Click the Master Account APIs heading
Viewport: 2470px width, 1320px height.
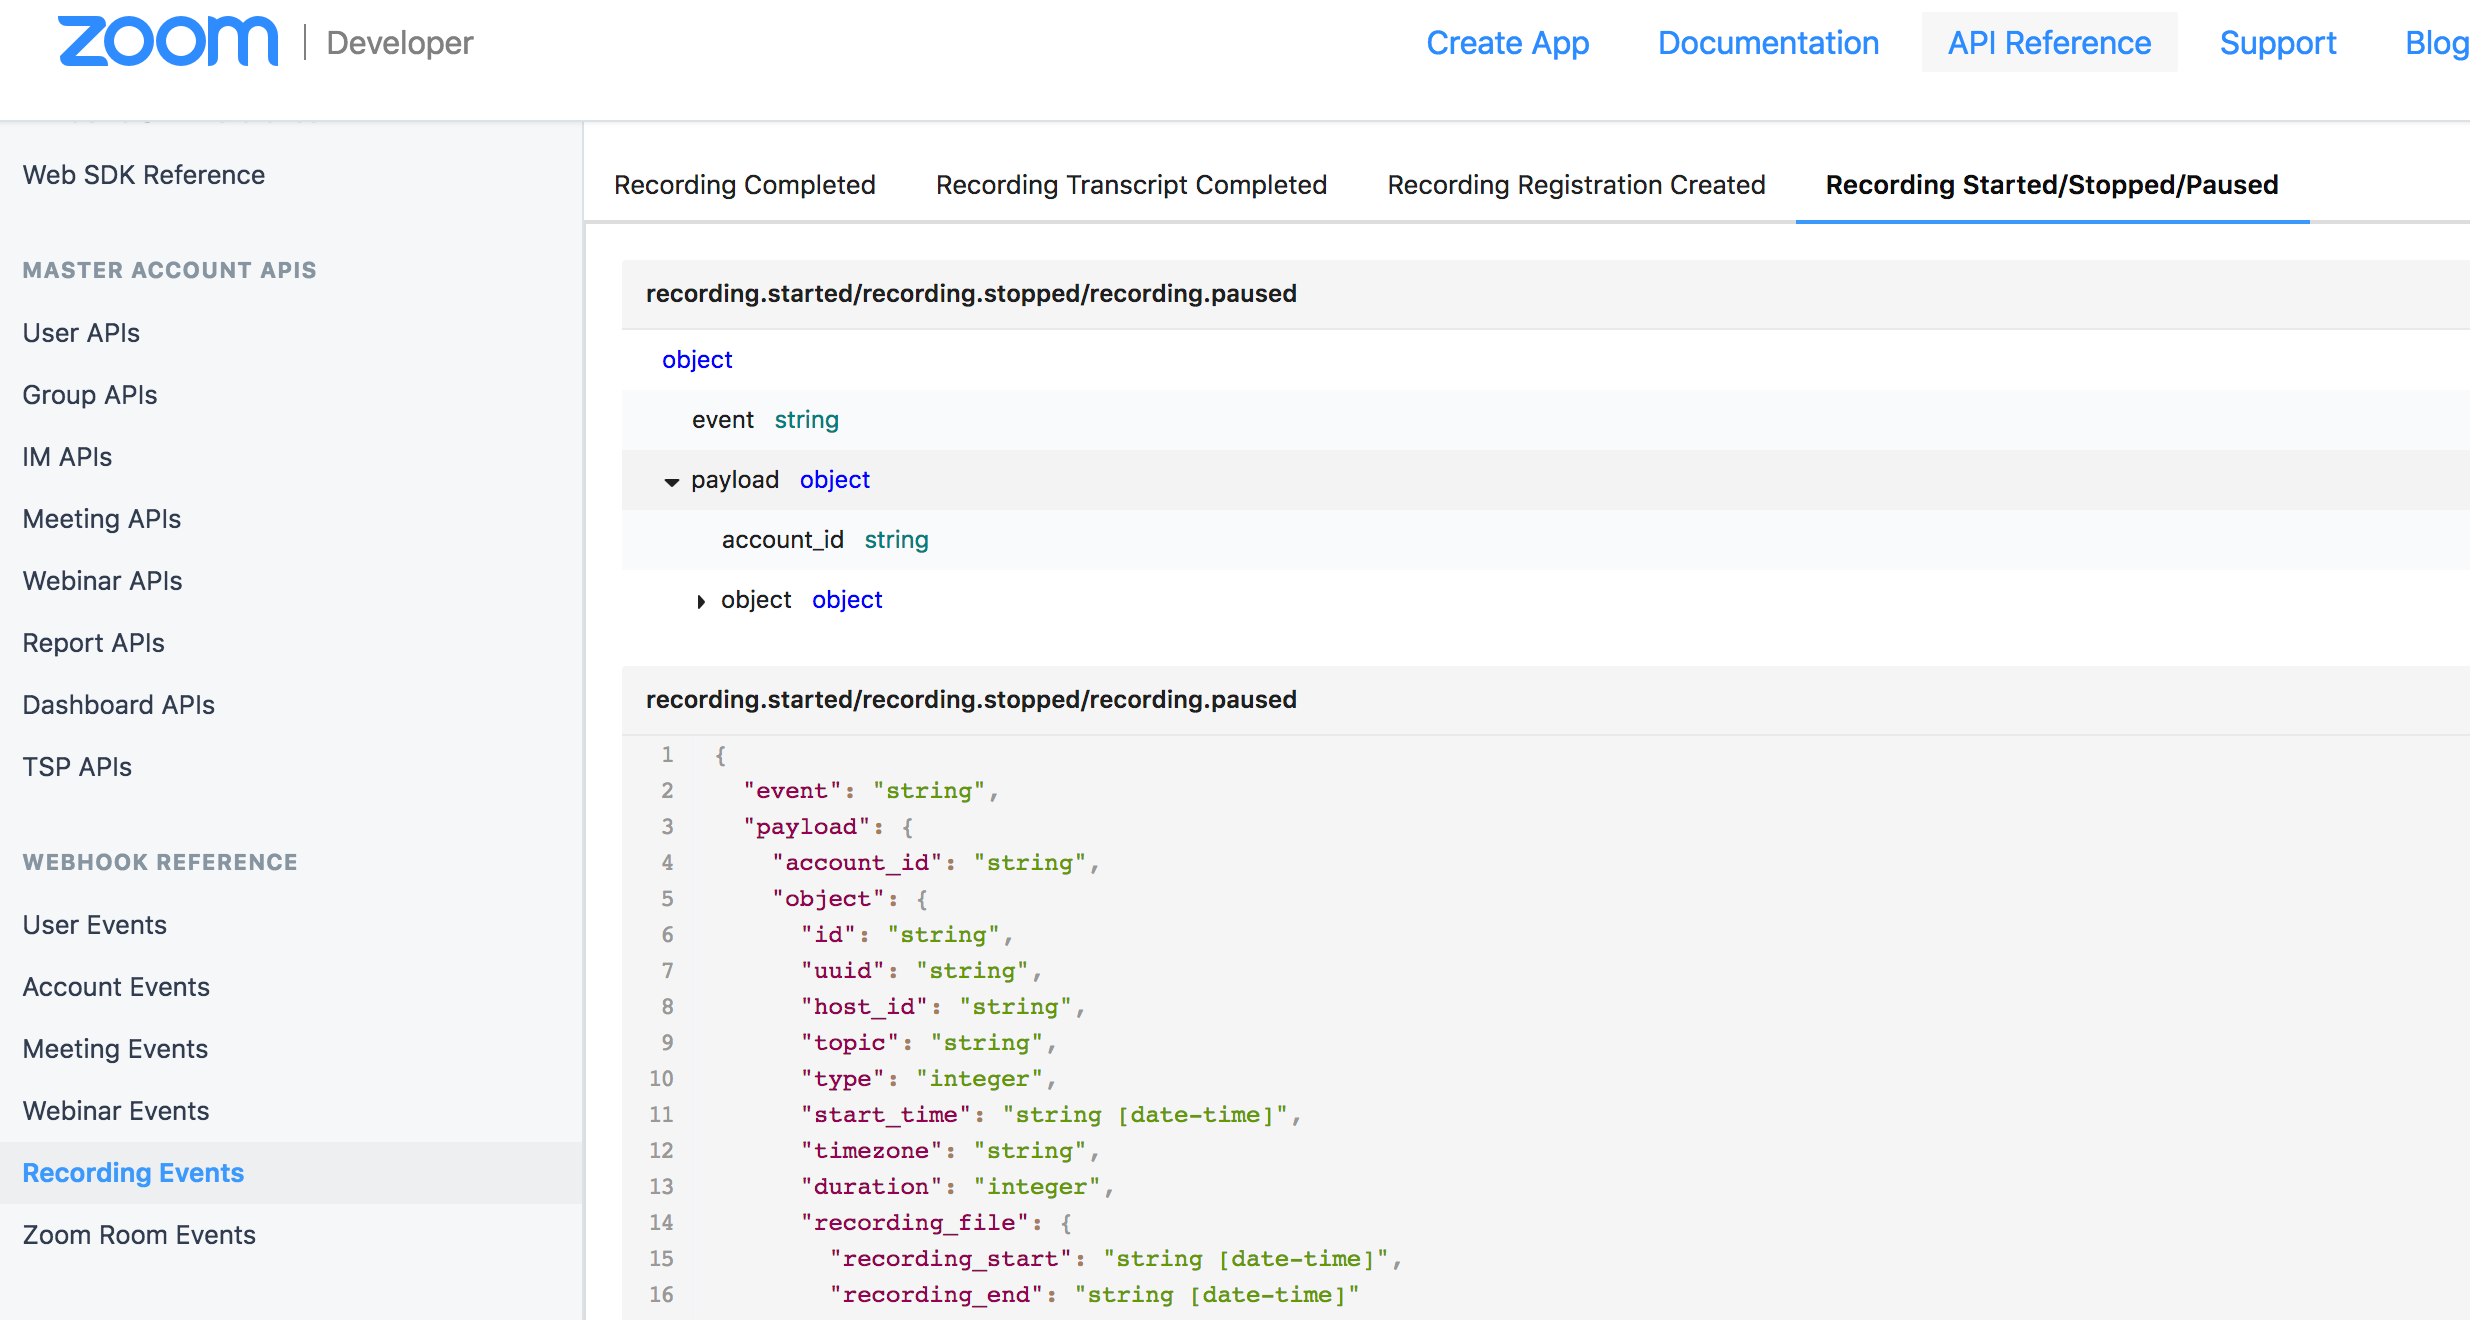(x=169, y=270)
